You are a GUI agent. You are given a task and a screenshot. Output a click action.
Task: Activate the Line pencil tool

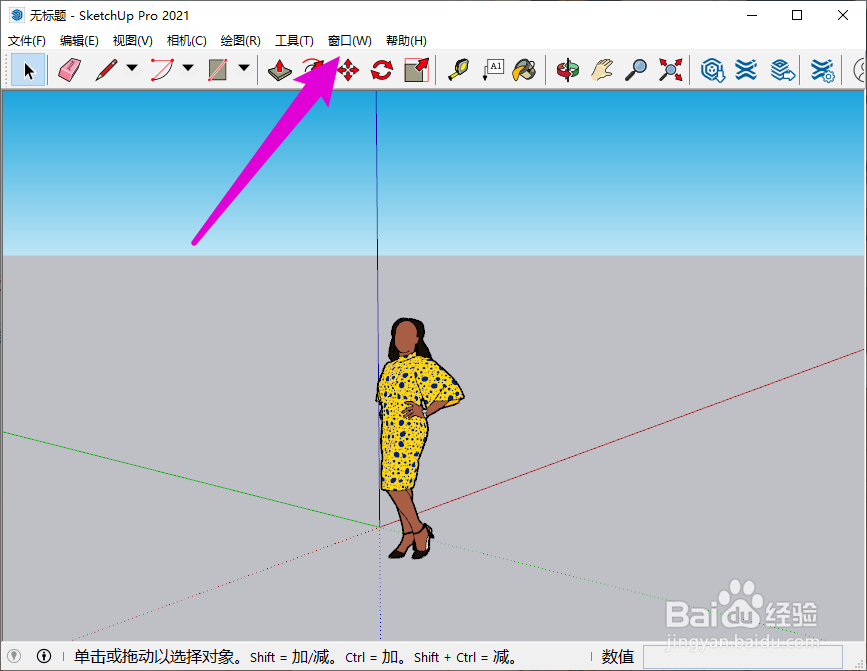click(x=106, y=70)
